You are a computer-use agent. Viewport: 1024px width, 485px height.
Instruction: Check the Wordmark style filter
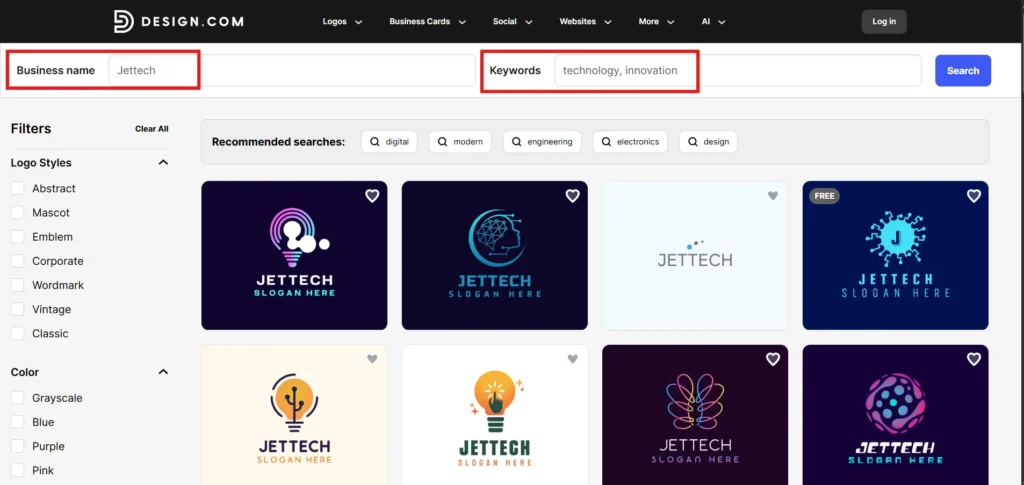(x=18, y=285)
